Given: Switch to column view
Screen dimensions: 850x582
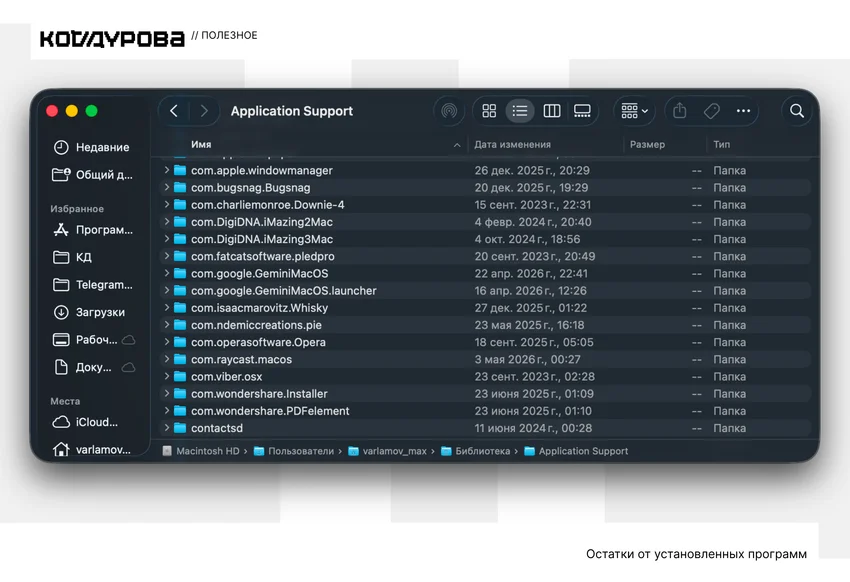Looking at the screenshot, I should (x=552, y=111).
